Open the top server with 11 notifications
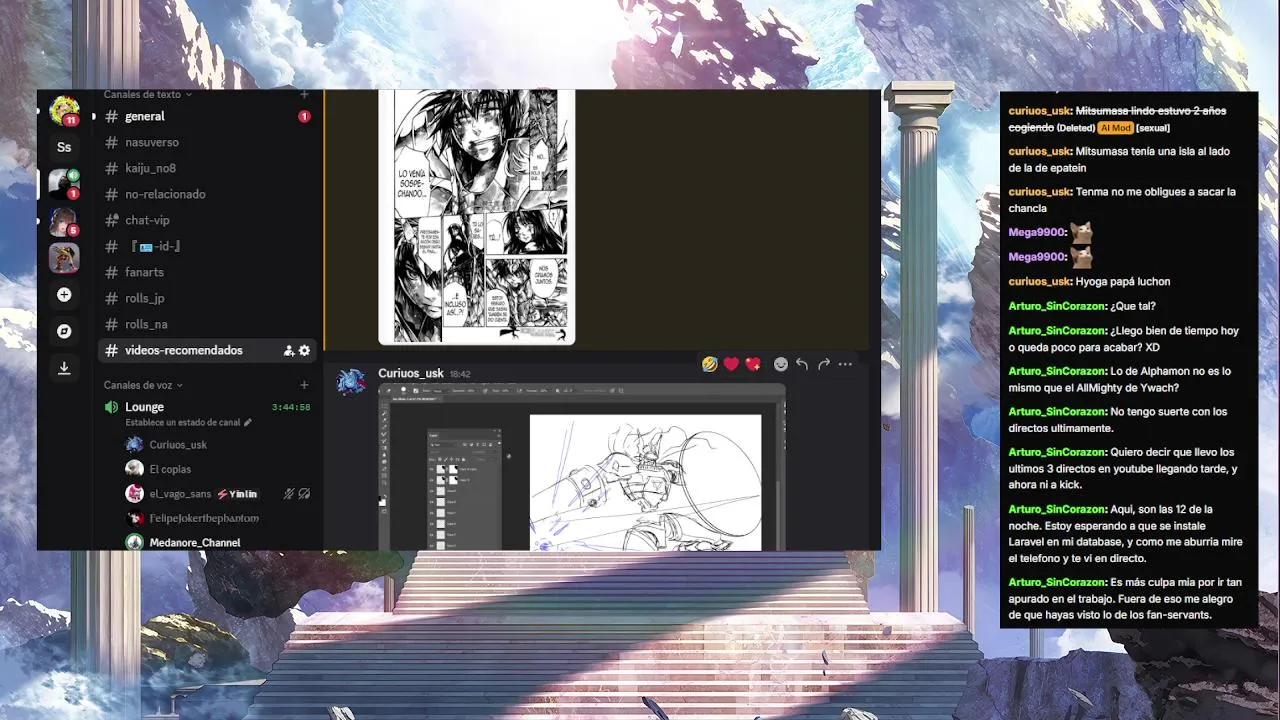Viewport: 1280px width, 720px height. (x=64, y=110)
